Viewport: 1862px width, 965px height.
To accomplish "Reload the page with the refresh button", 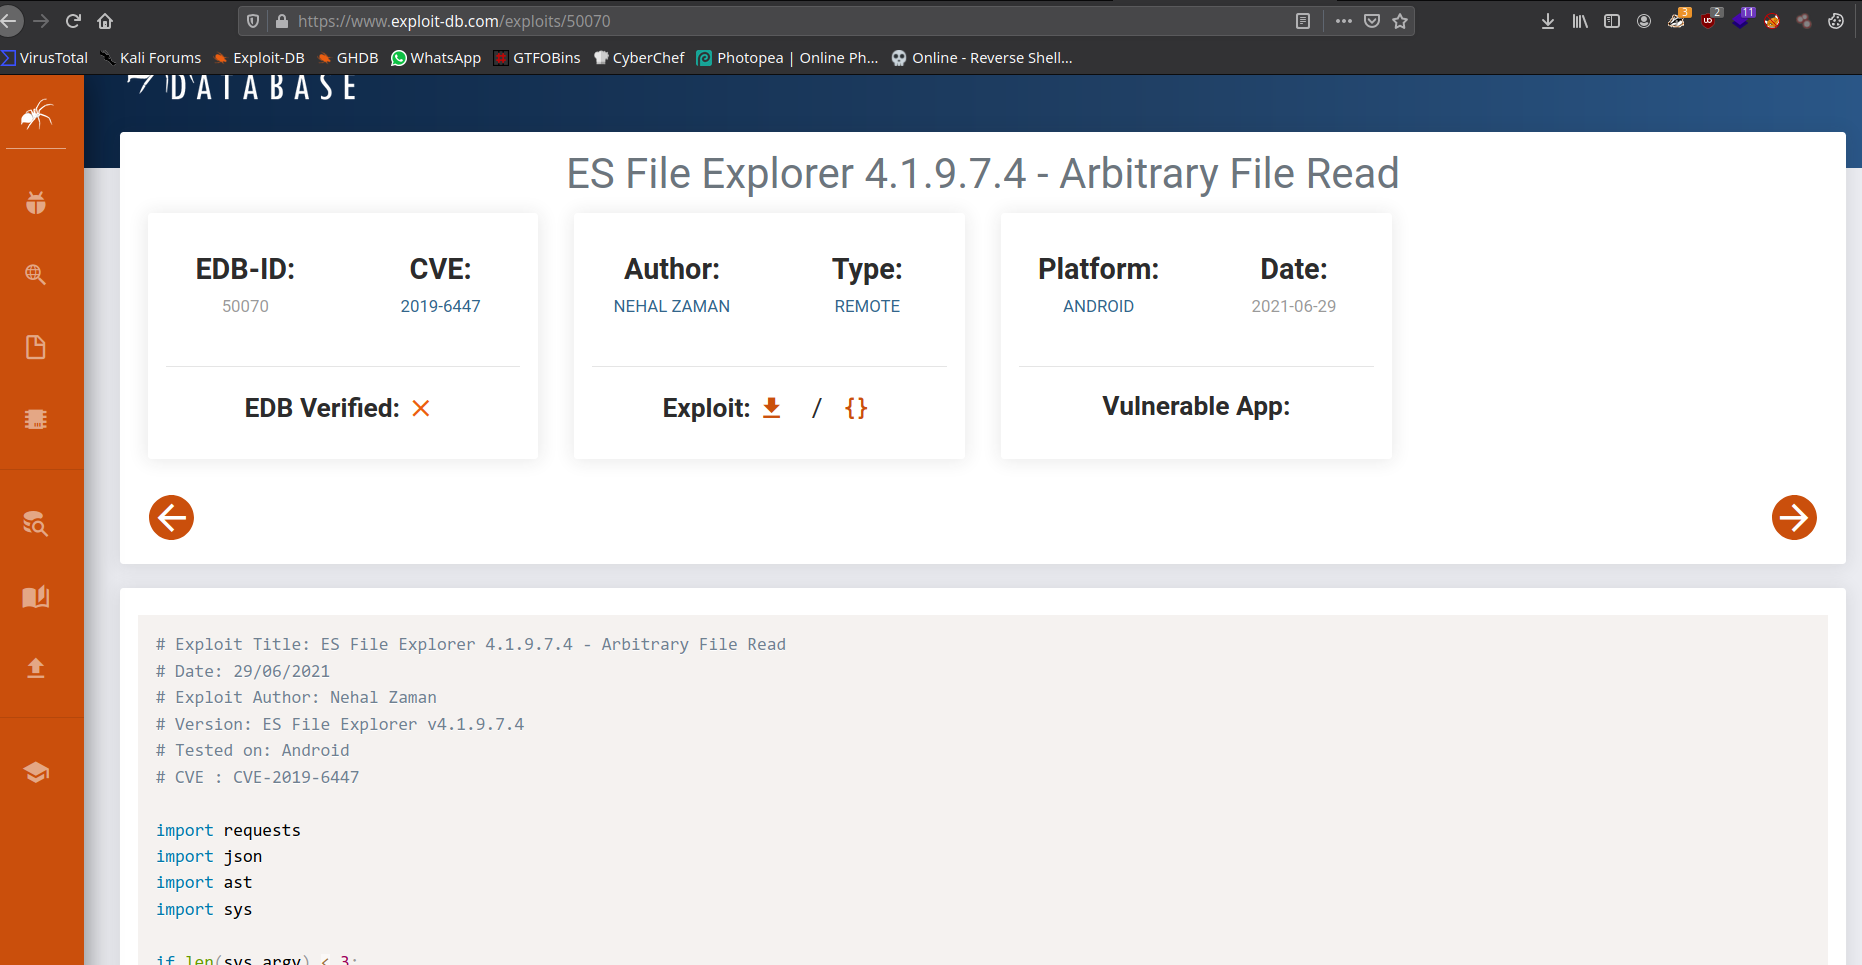I will coord(73,21).
